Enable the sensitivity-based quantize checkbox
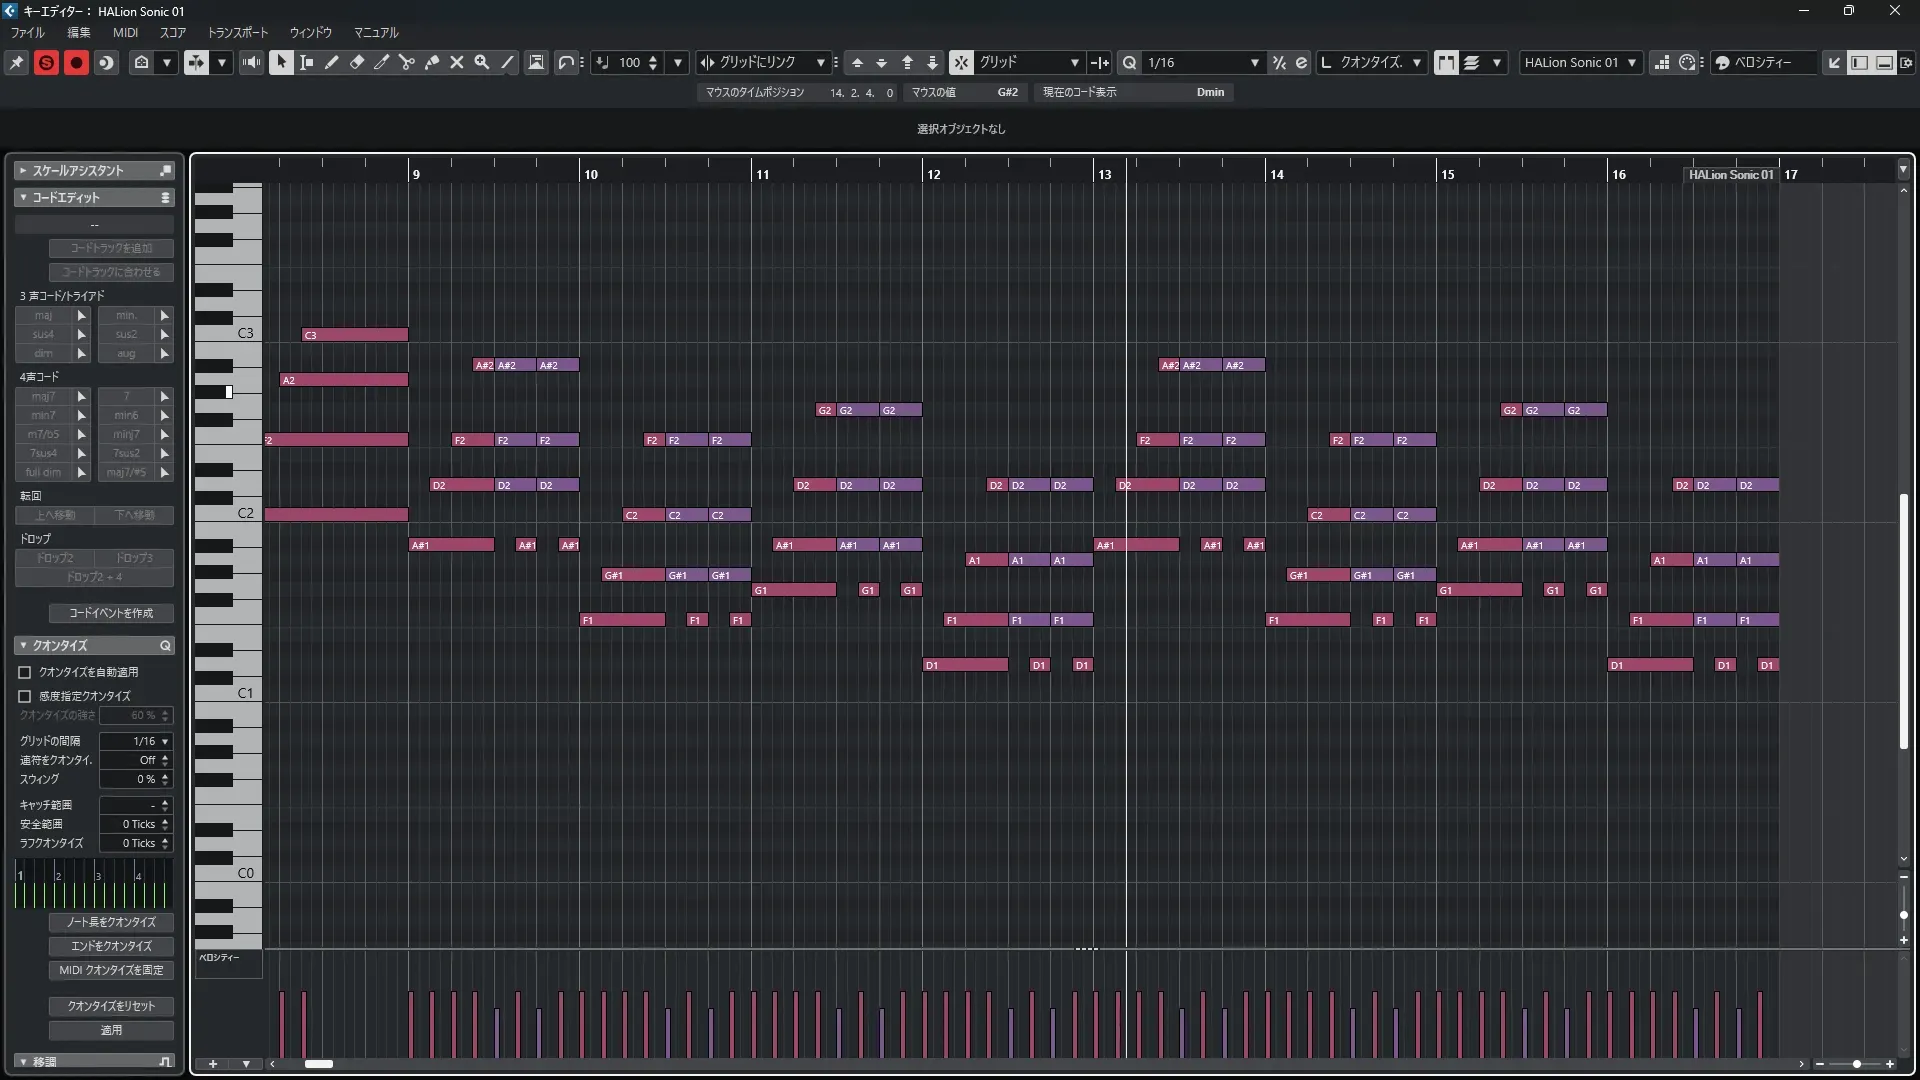The image size is (1920, 1080). click(x=25, y=696)
